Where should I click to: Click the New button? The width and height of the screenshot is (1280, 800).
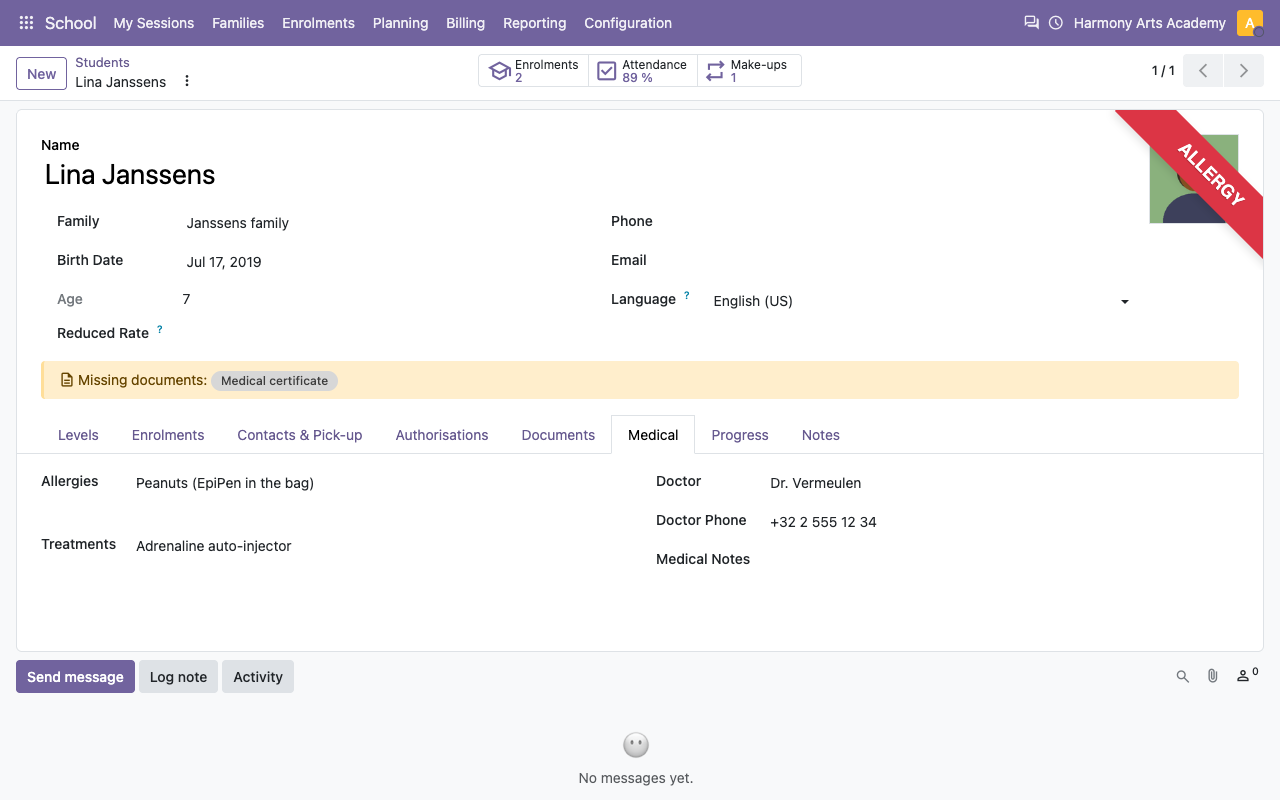click(x=42, y=73)
